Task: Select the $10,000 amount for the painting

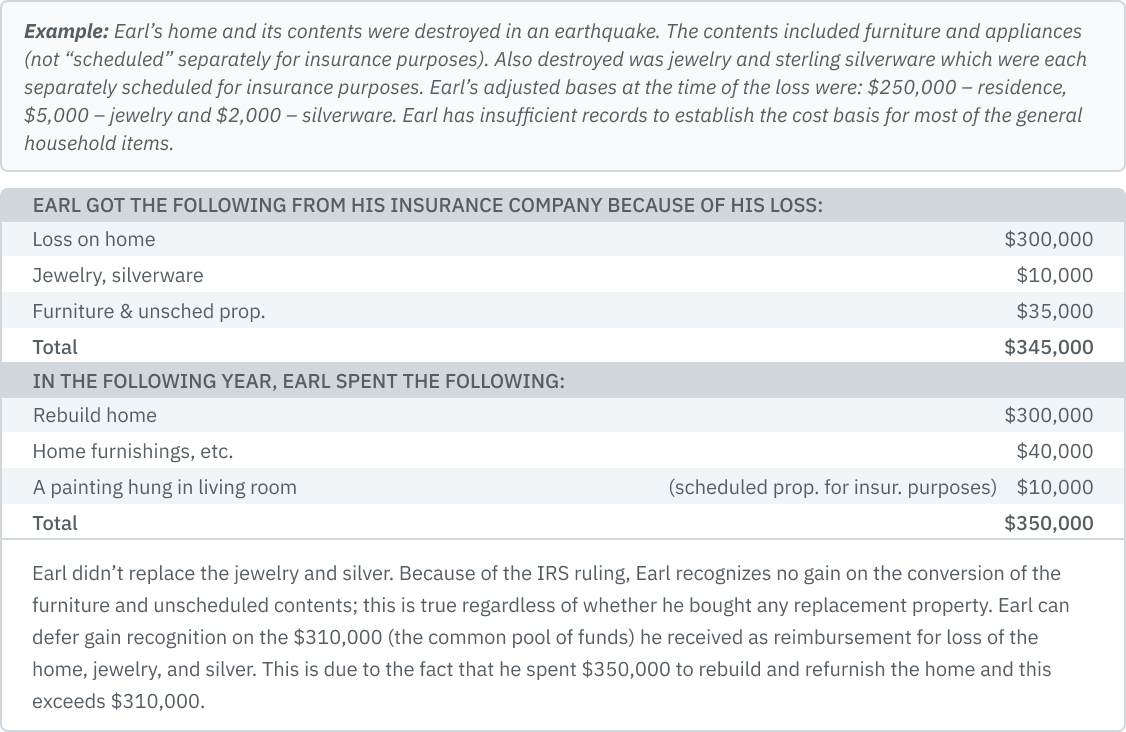Action: (x=1054, y=487)
